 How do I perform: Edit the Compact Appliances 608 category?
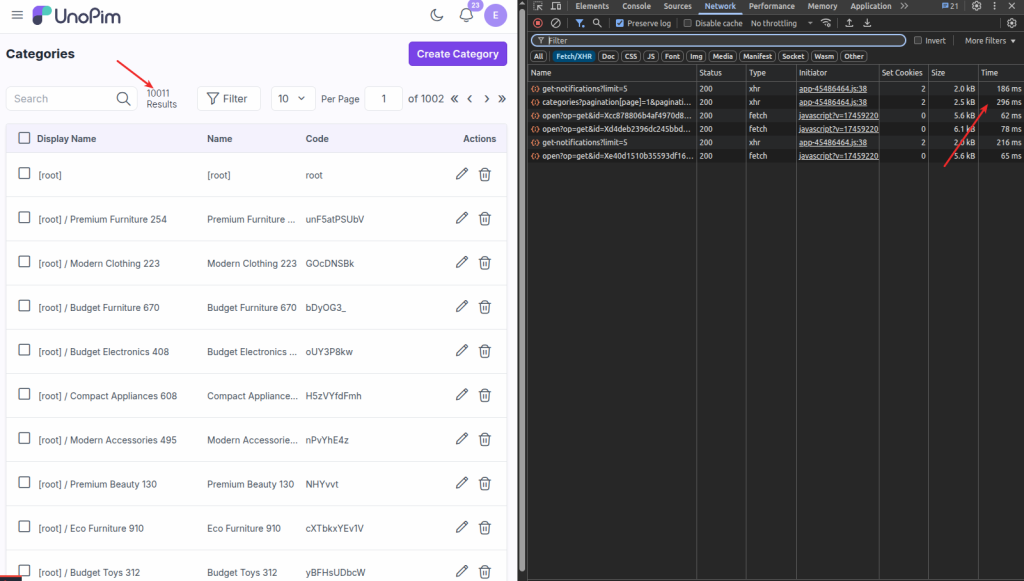click(462, 395)
